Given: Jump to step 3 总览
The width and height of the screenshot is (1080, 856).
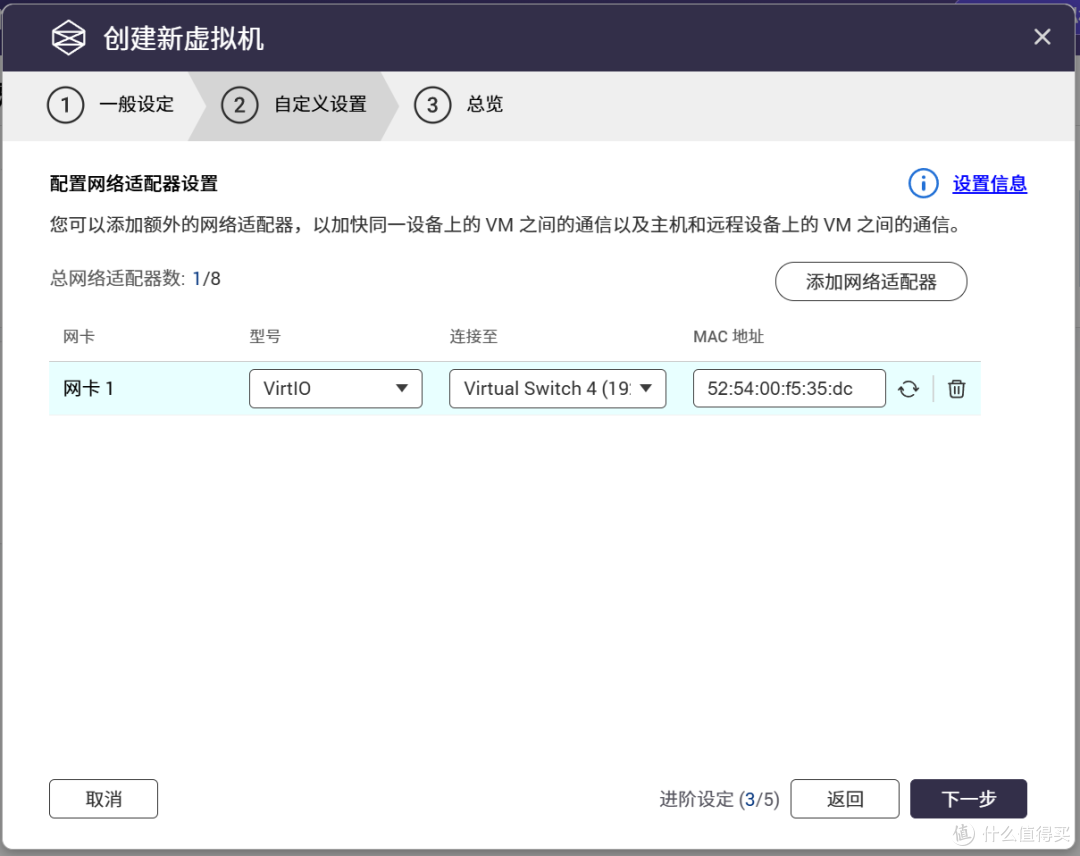Looking at the screenshot, I should tap(459, 105).
